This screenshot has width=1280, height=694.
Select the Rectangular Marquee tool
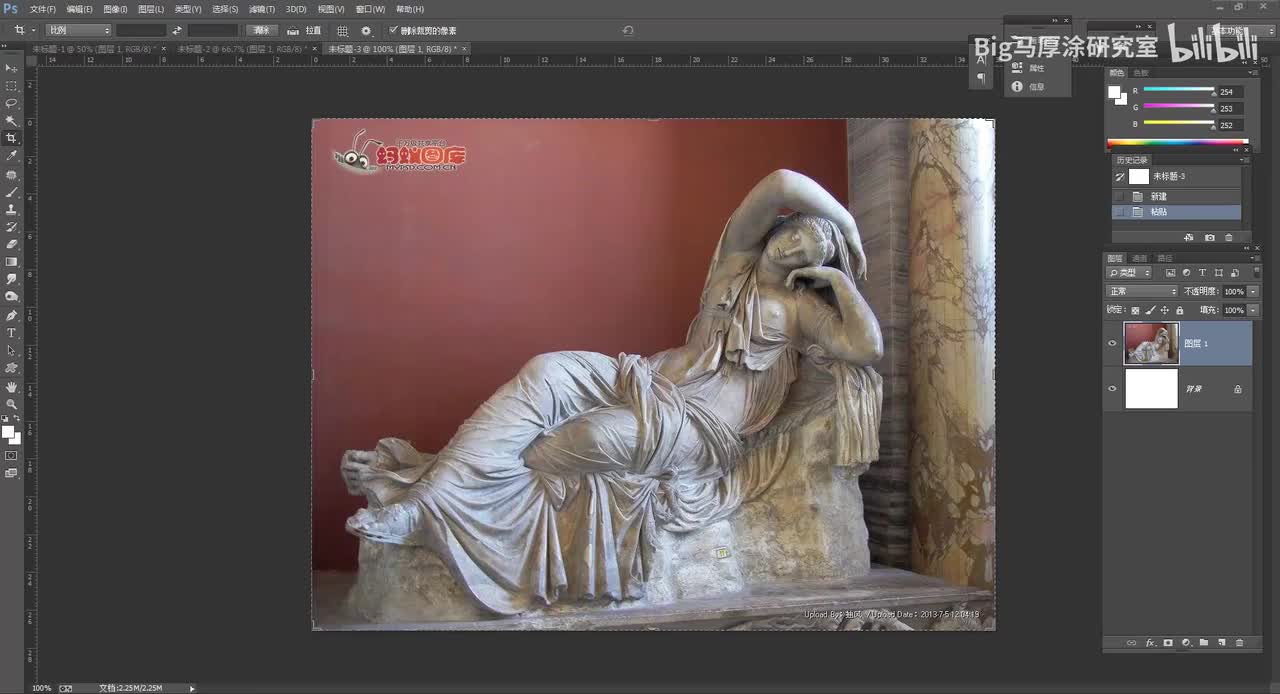[x=12, y=86]
